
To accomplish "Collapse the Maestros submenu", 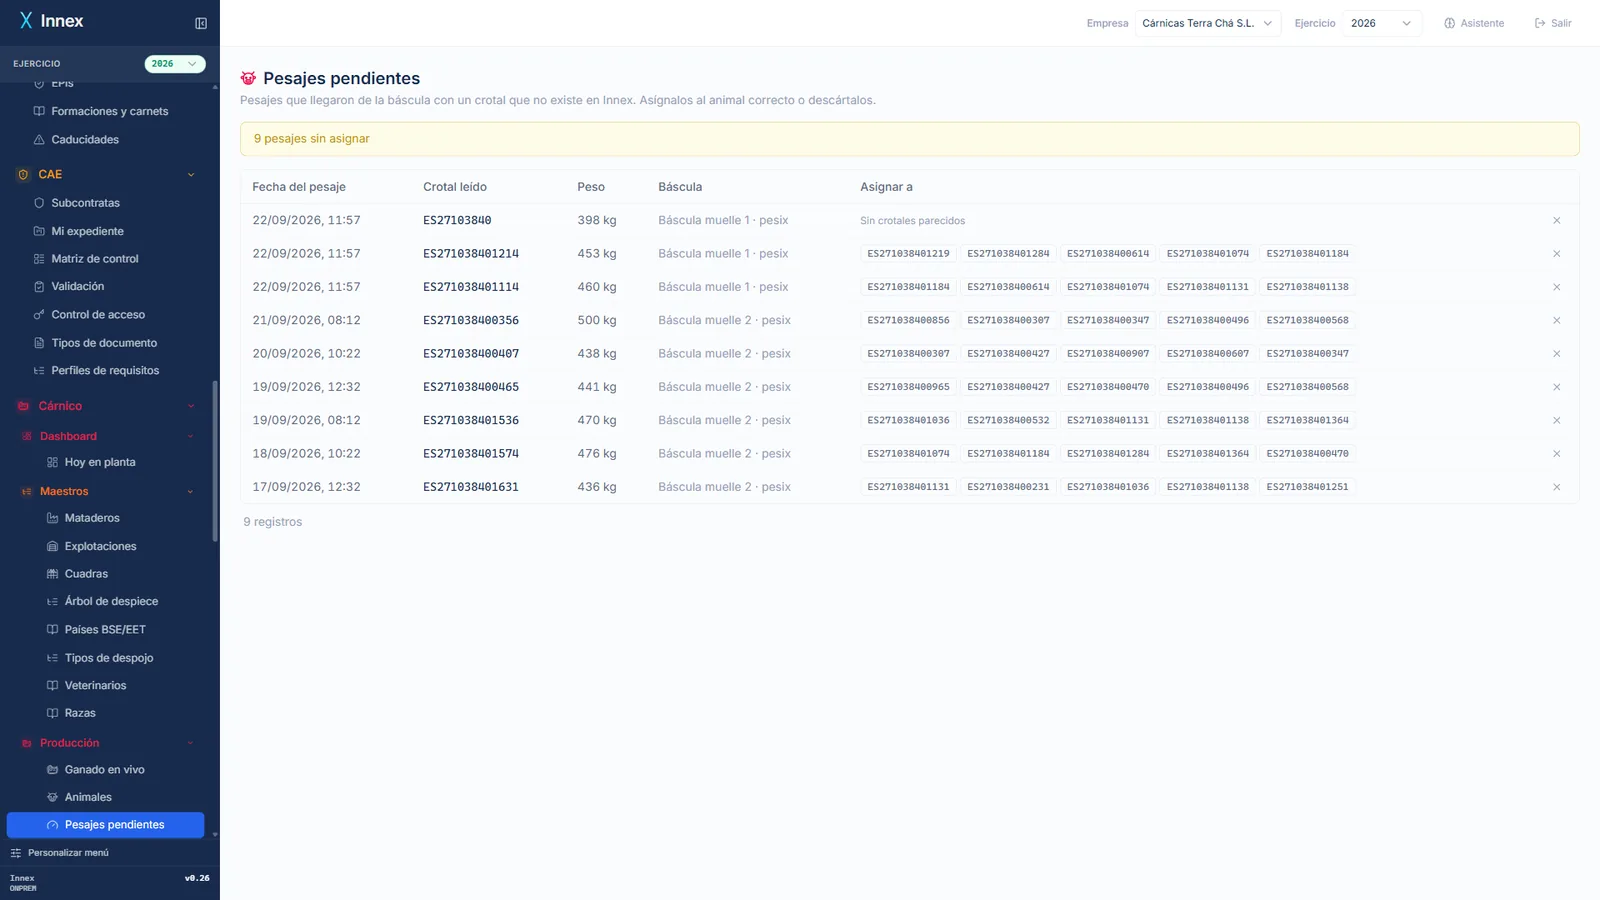I will (x=191, y=492).
